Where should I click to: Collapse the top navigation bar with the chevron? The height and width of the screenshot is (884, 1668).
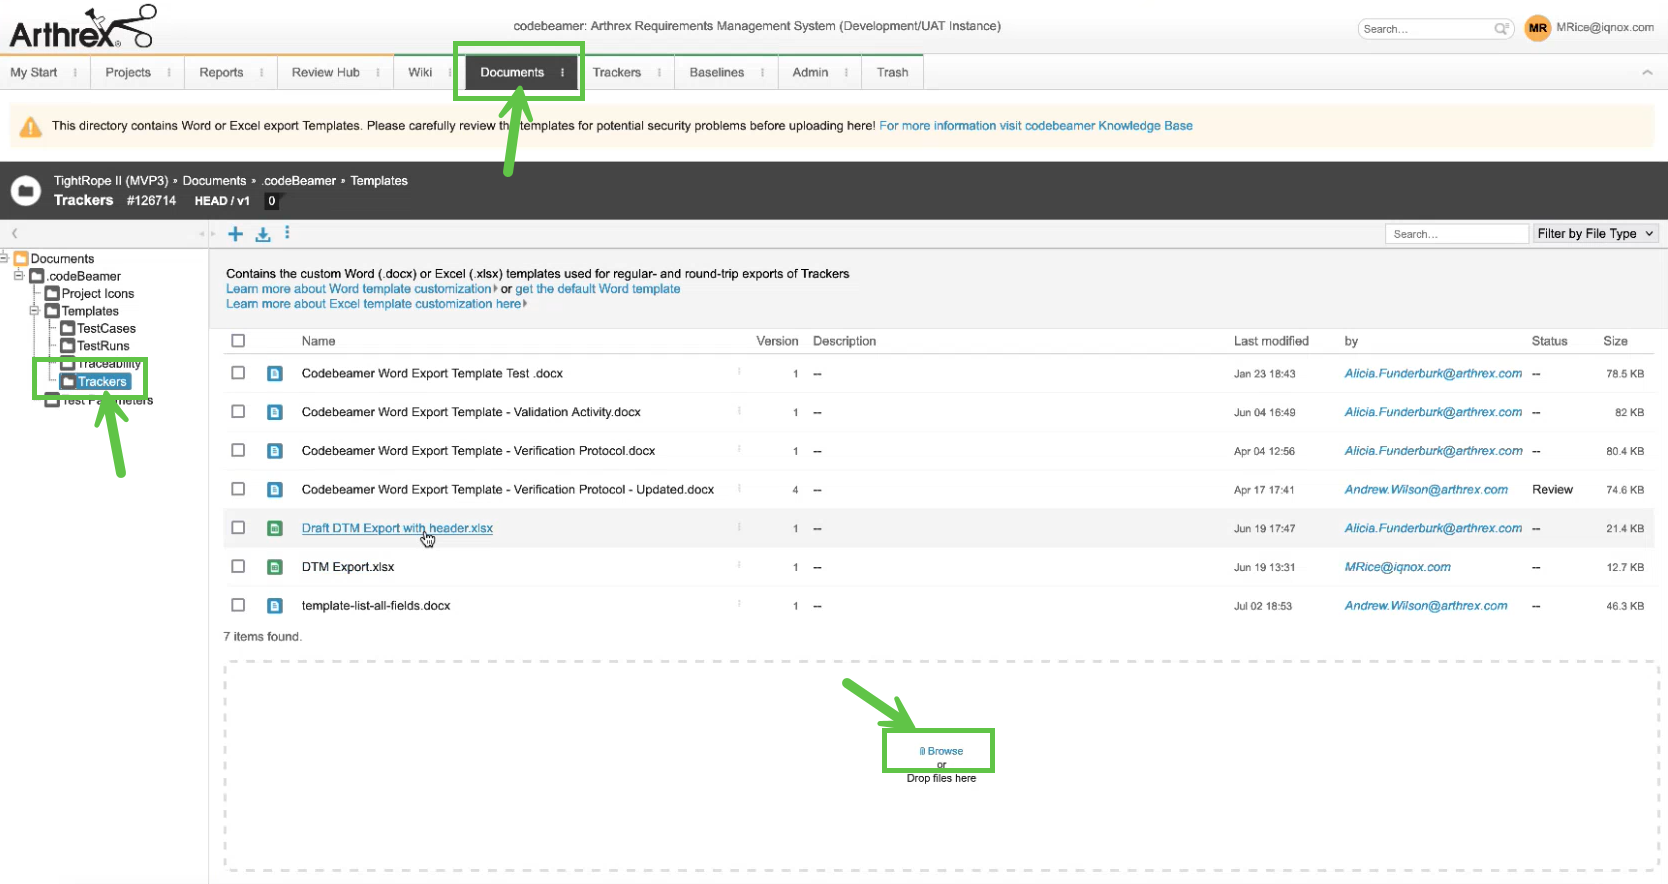point(1647,73)
